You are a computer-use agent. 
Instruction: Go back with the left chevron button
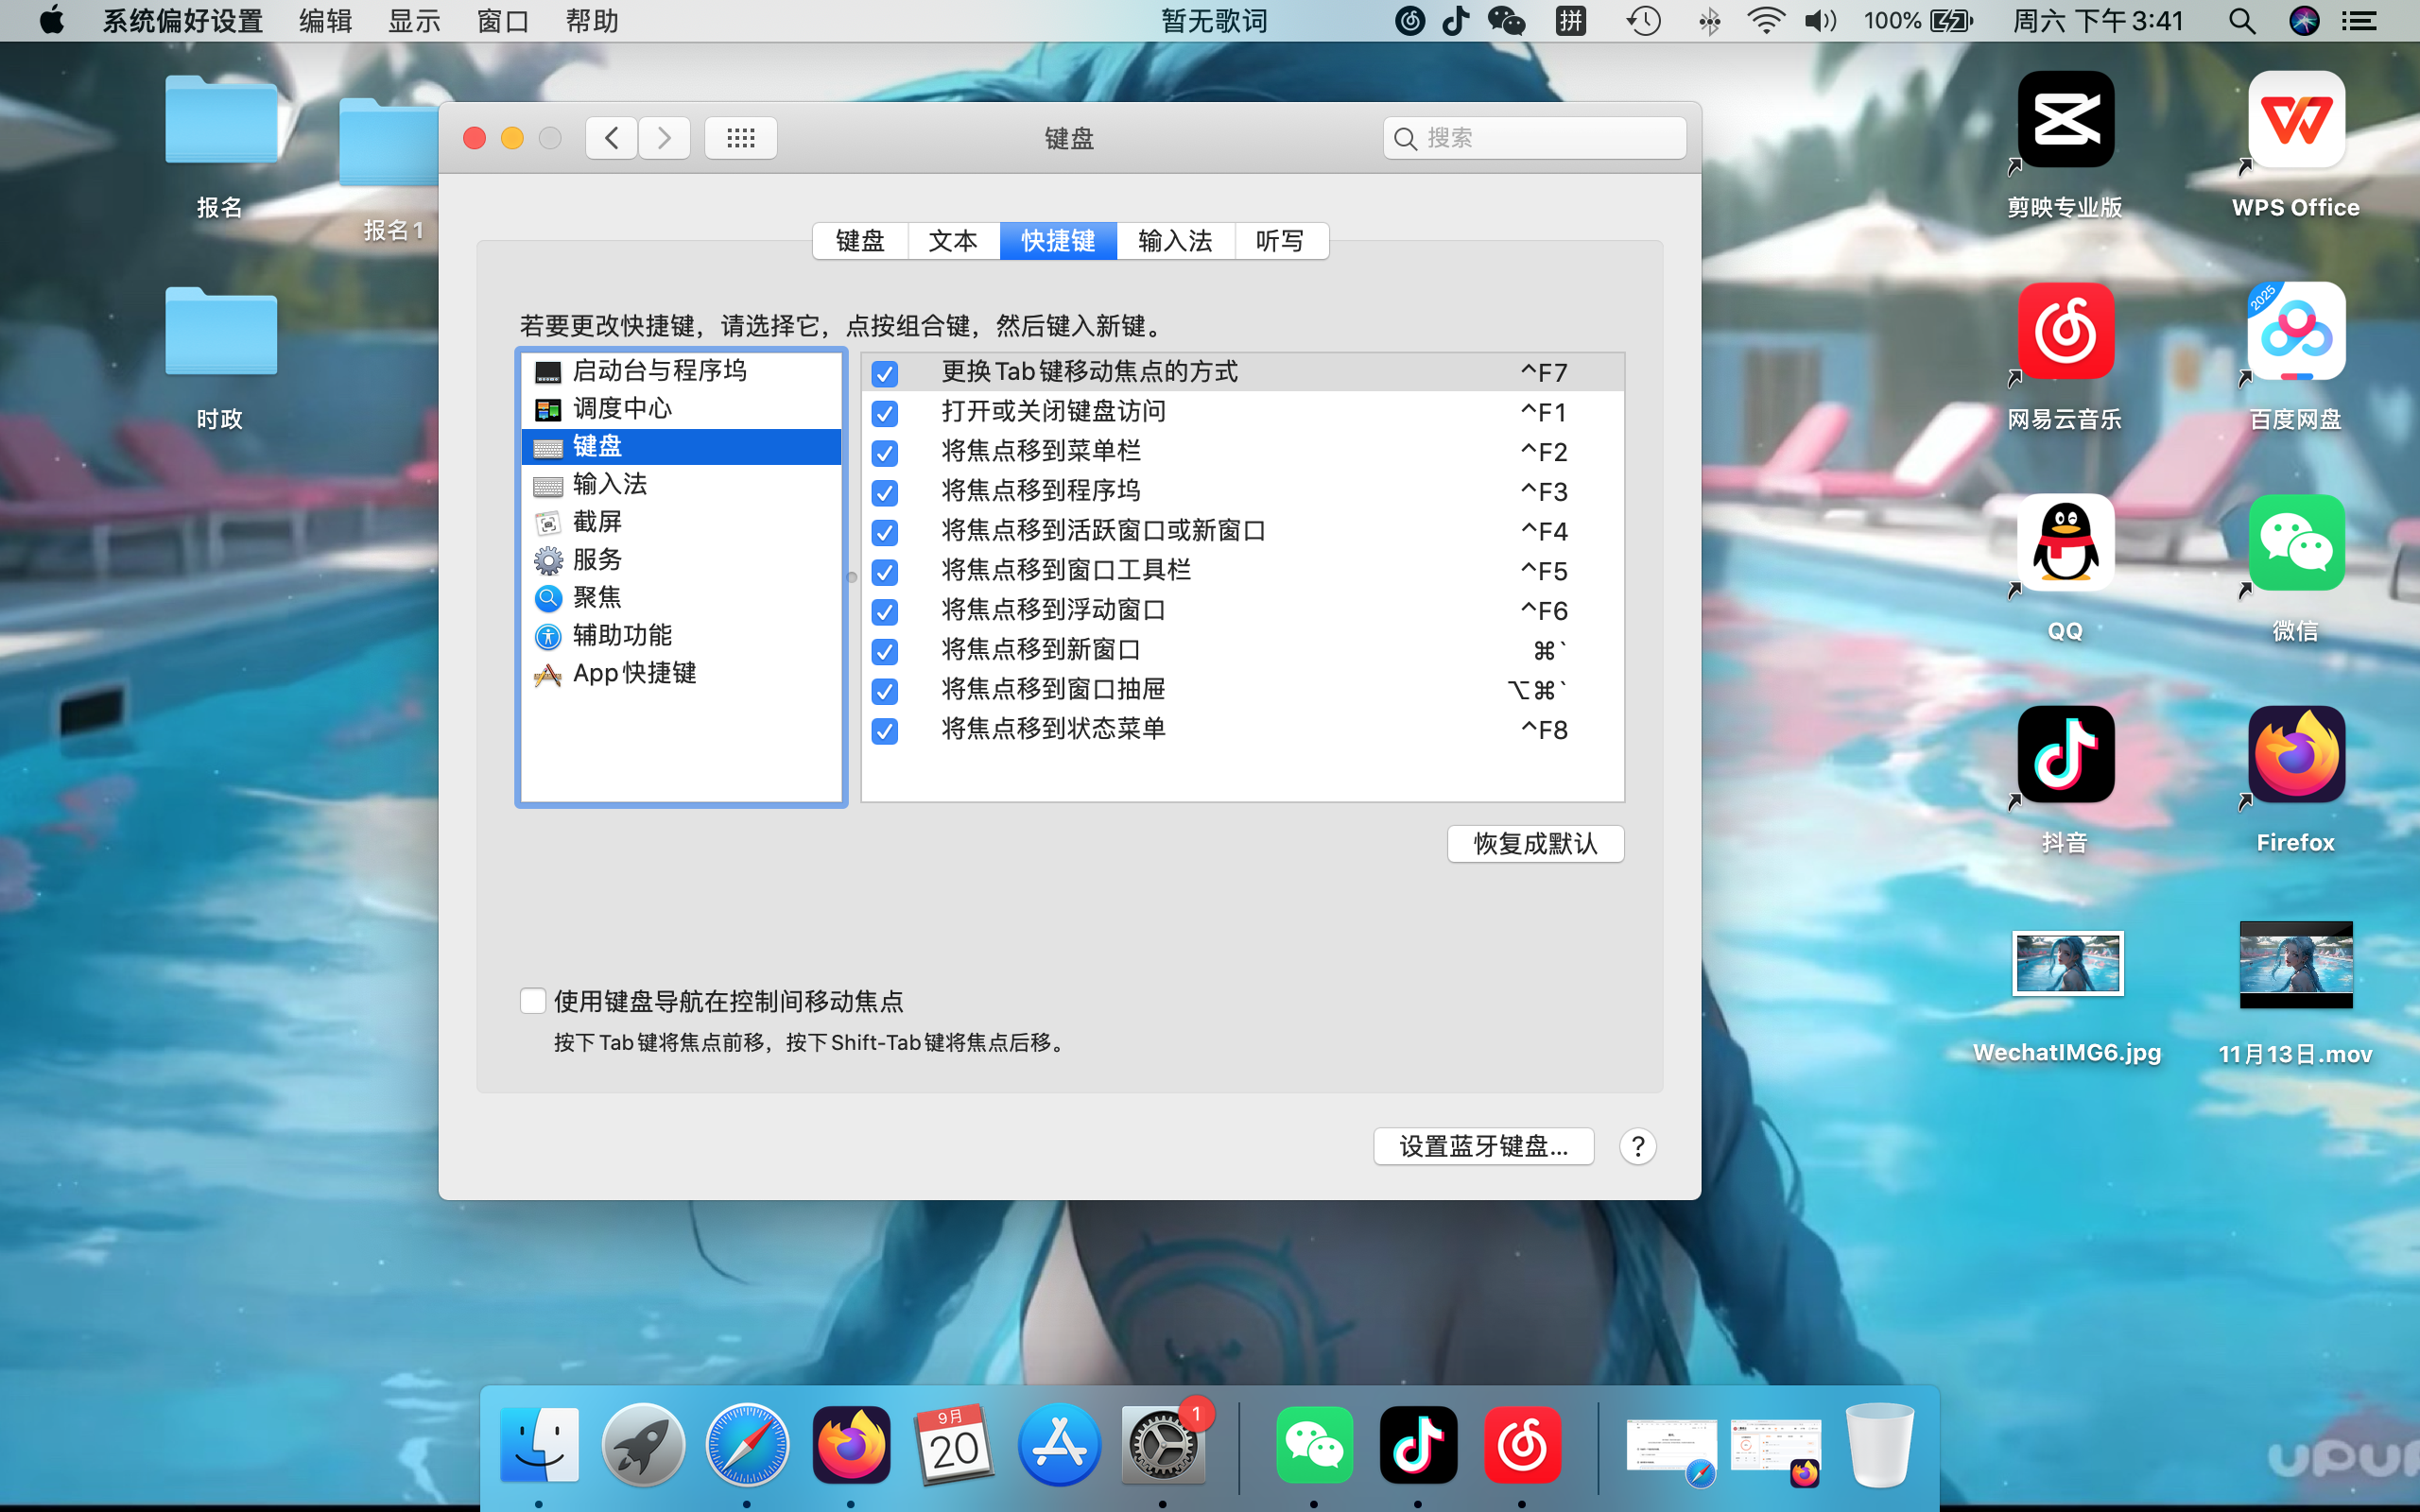click(x=611, y=138)
